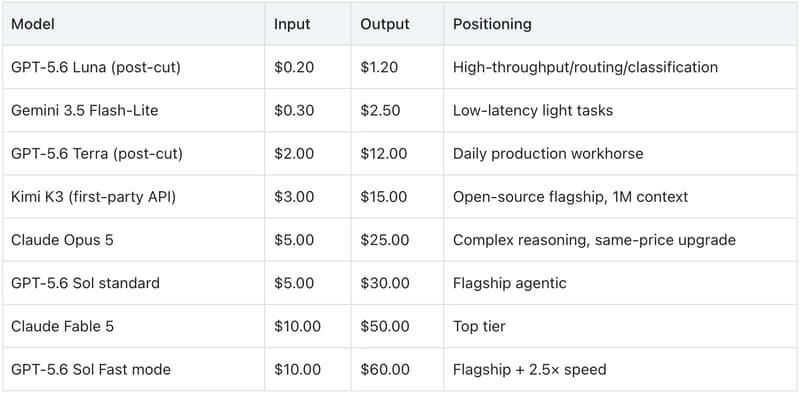Screen dimensions: 800x394
Task: Click the Flagship agentic text
Action: click(510, 283)
